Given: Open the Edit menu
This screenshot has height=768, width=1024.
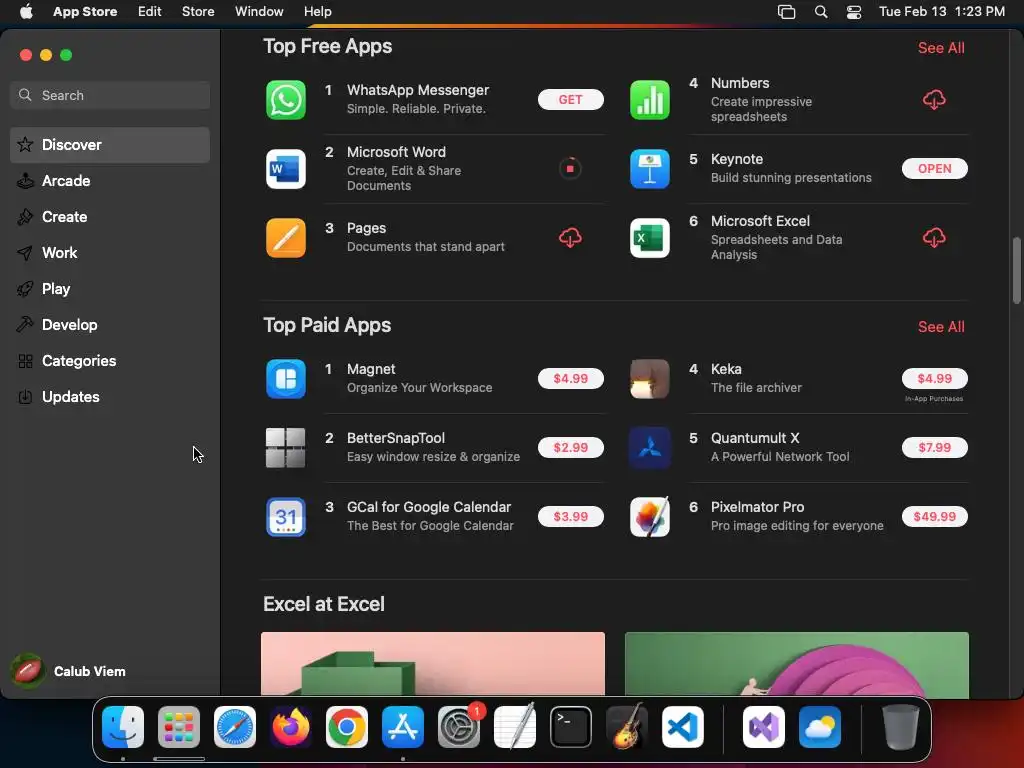Looking at the screenshot, I should tap(150, 12).
